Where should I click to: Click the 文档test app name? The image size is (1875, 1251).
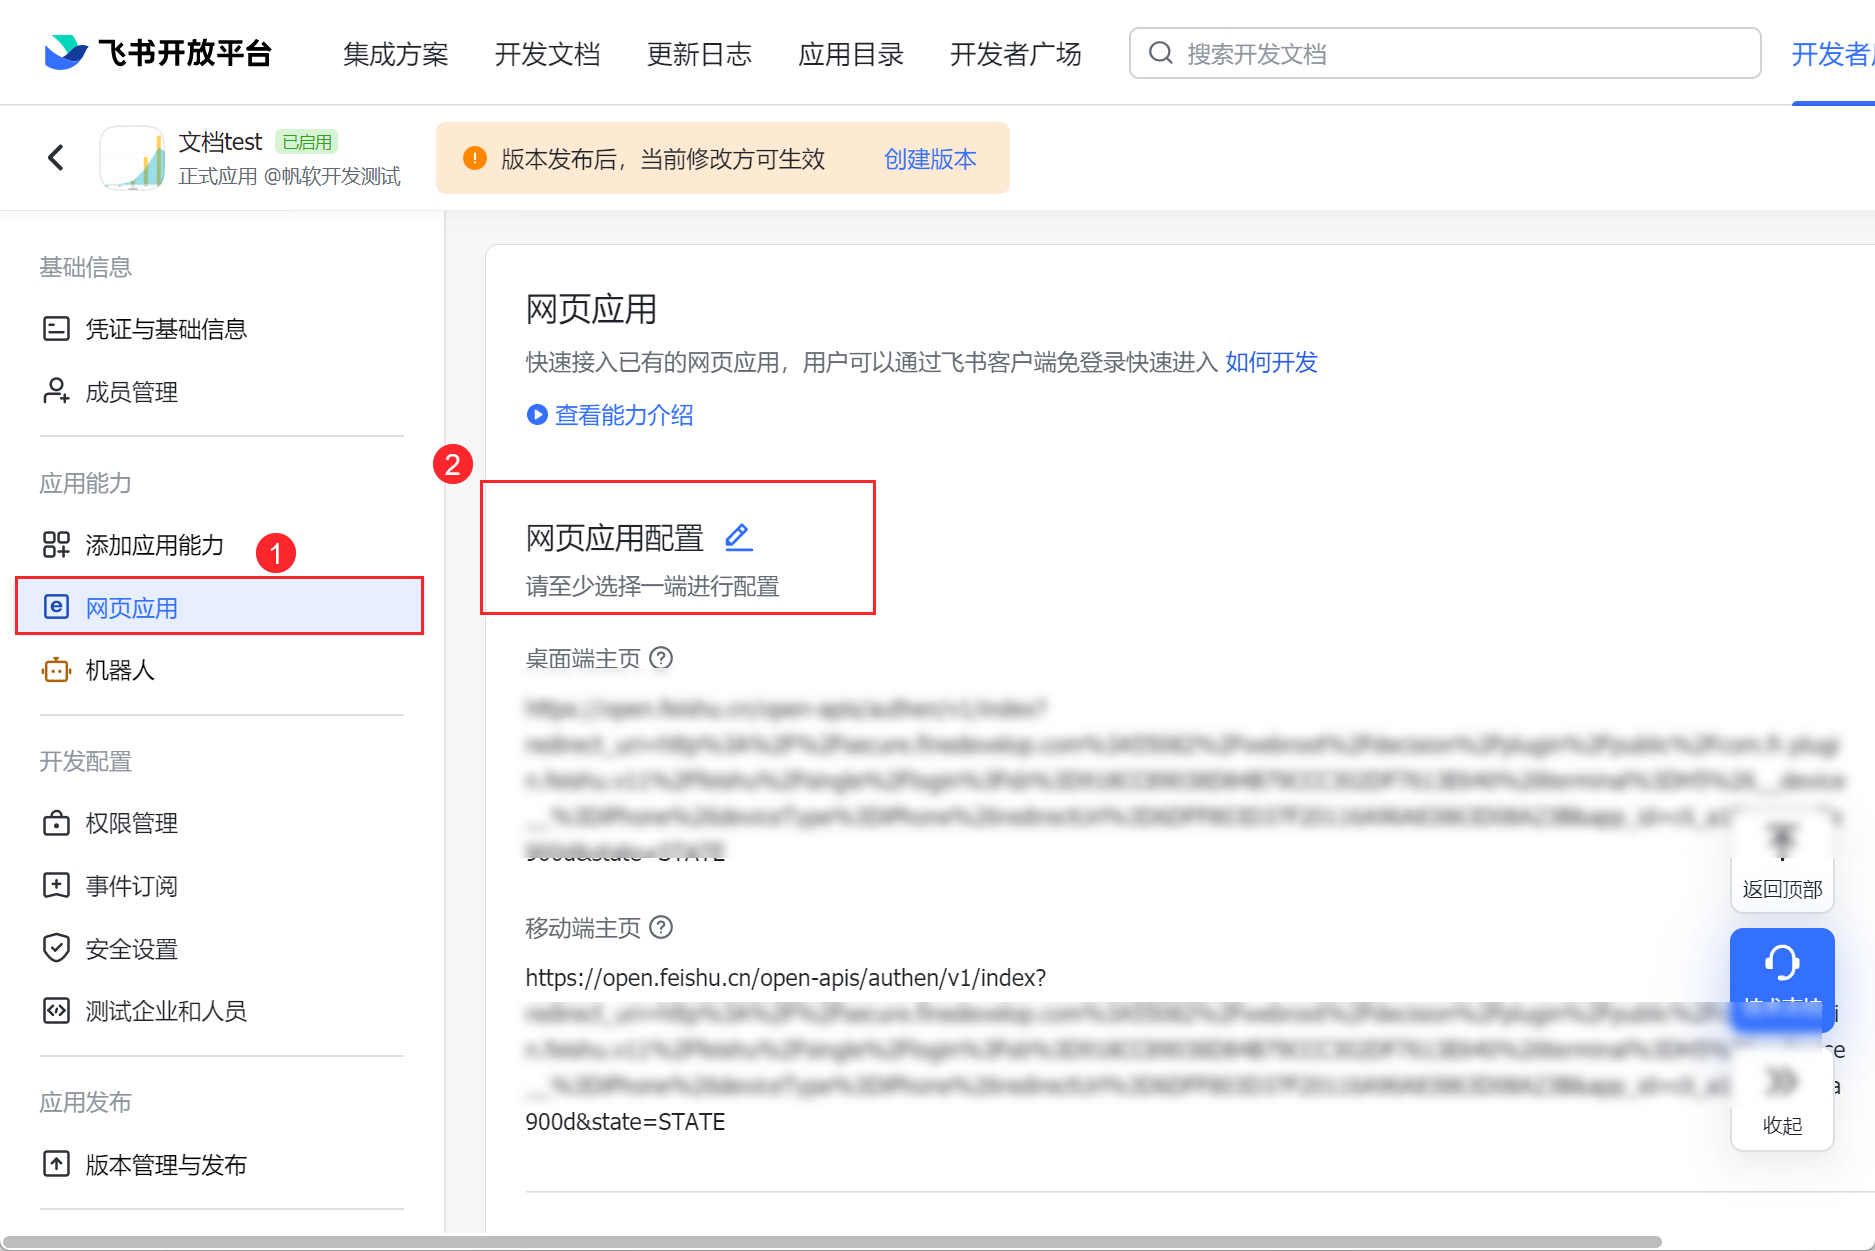pos(220,142)
